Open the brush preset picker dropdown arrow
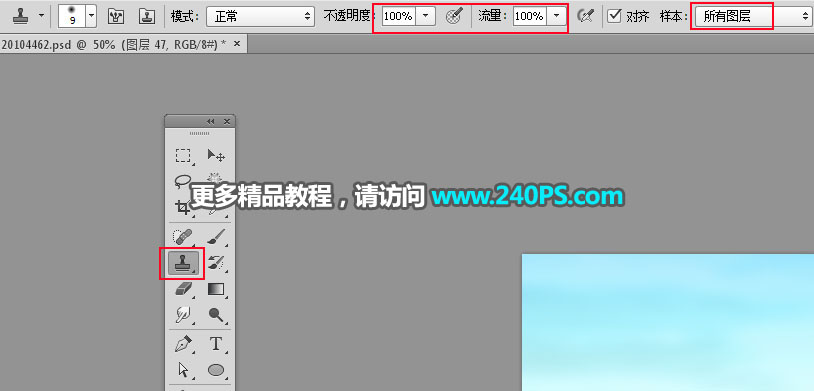 coord(91,17)
